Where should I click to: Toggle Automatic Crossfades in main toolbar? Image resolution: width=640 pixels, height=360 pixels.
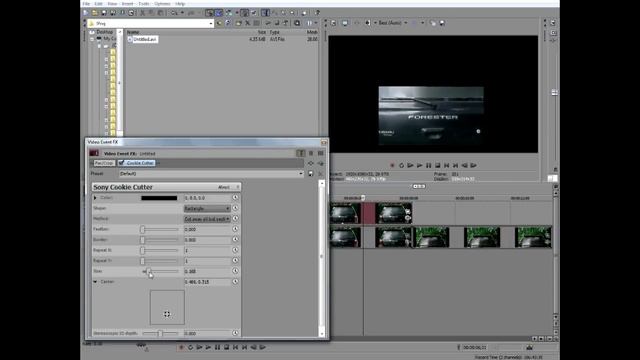(219, 13)
